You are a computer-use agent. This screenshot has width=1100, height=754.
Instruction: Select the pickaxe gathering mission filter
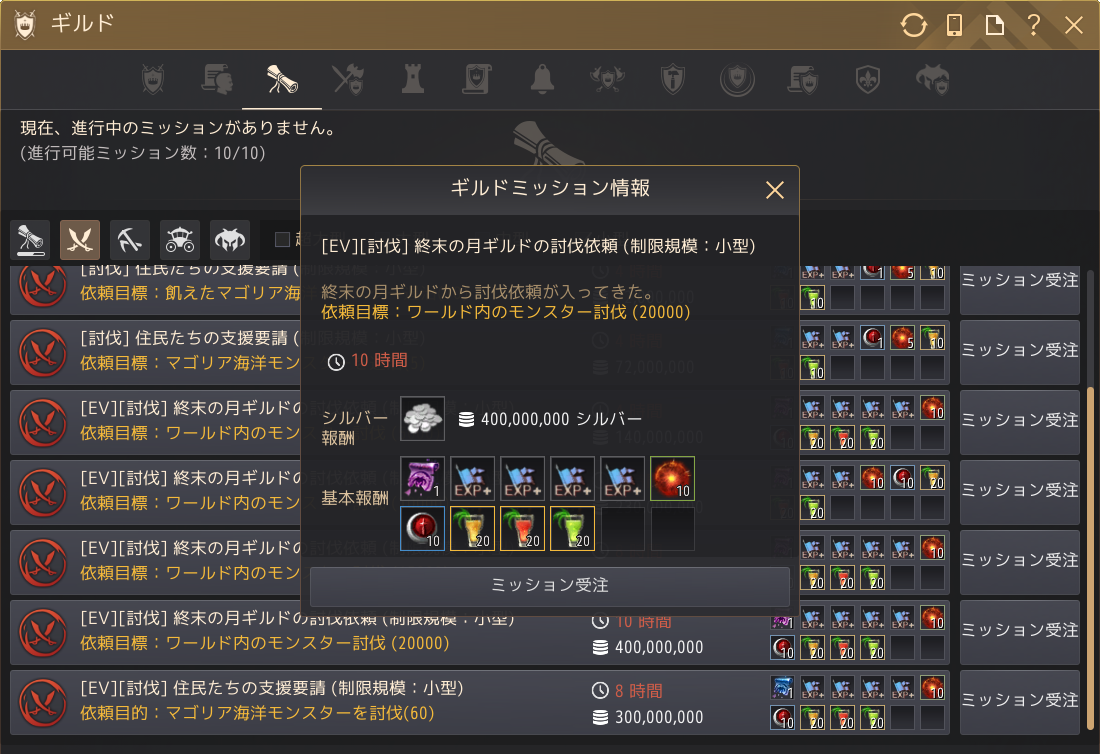(130, 241)
